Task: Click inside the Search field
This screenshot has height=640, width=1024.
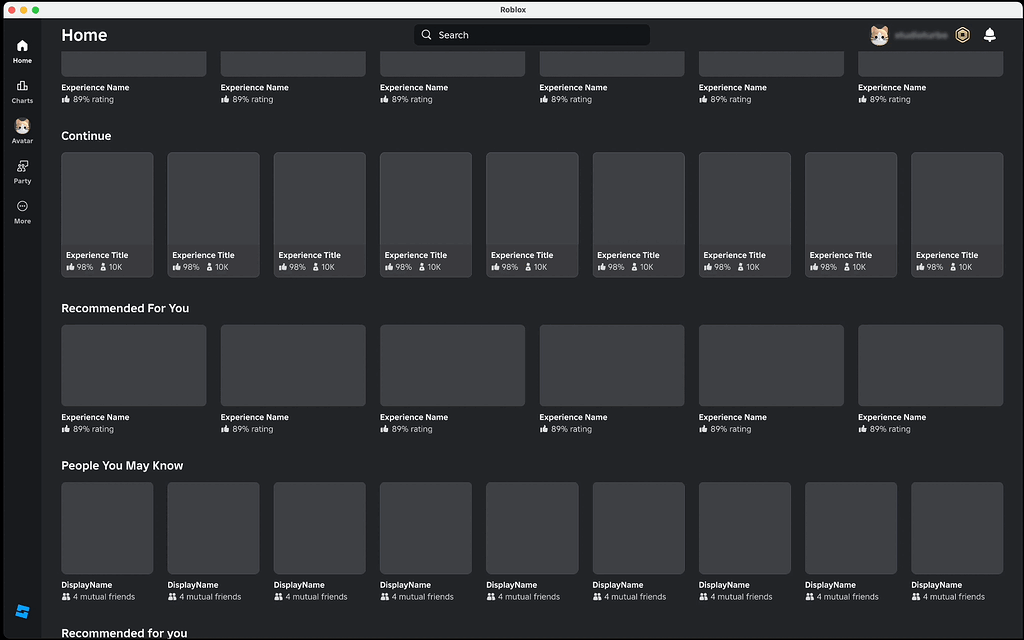Action: (x=530, y=34)
